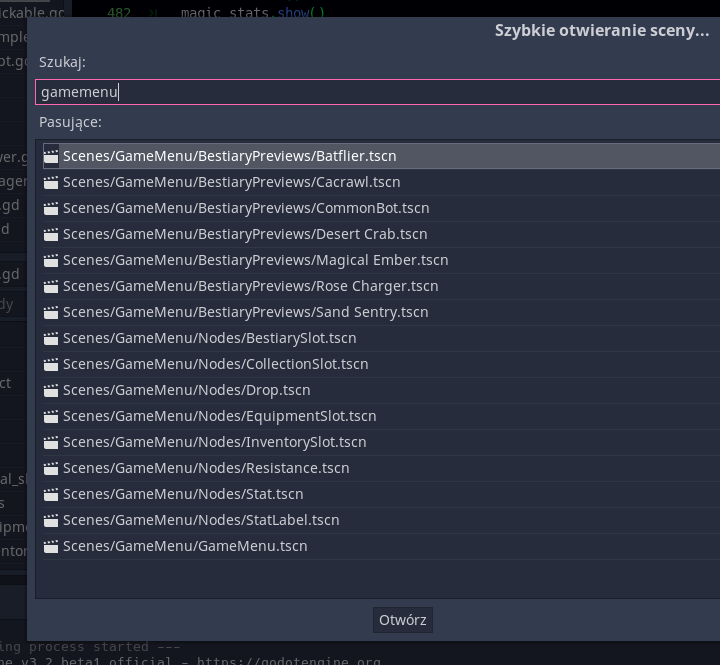Click the scene icon beside Batflier.tscn
Viewport: 720px width, 665px height.
click(x=51, y=157)
